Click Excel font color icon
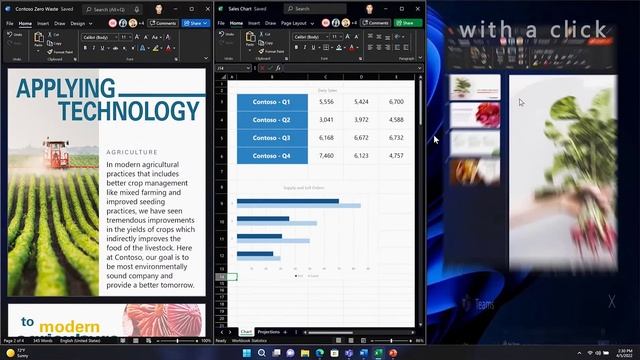Image resolution: width=640 pixels, height=360 pixels. pyautogui.click(x=352, y=48)
